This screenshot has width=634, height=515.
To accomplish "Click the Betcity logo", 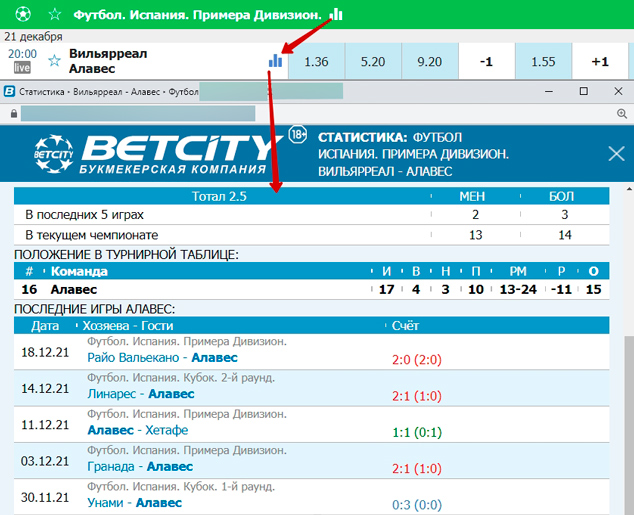I will click(158, 154).
